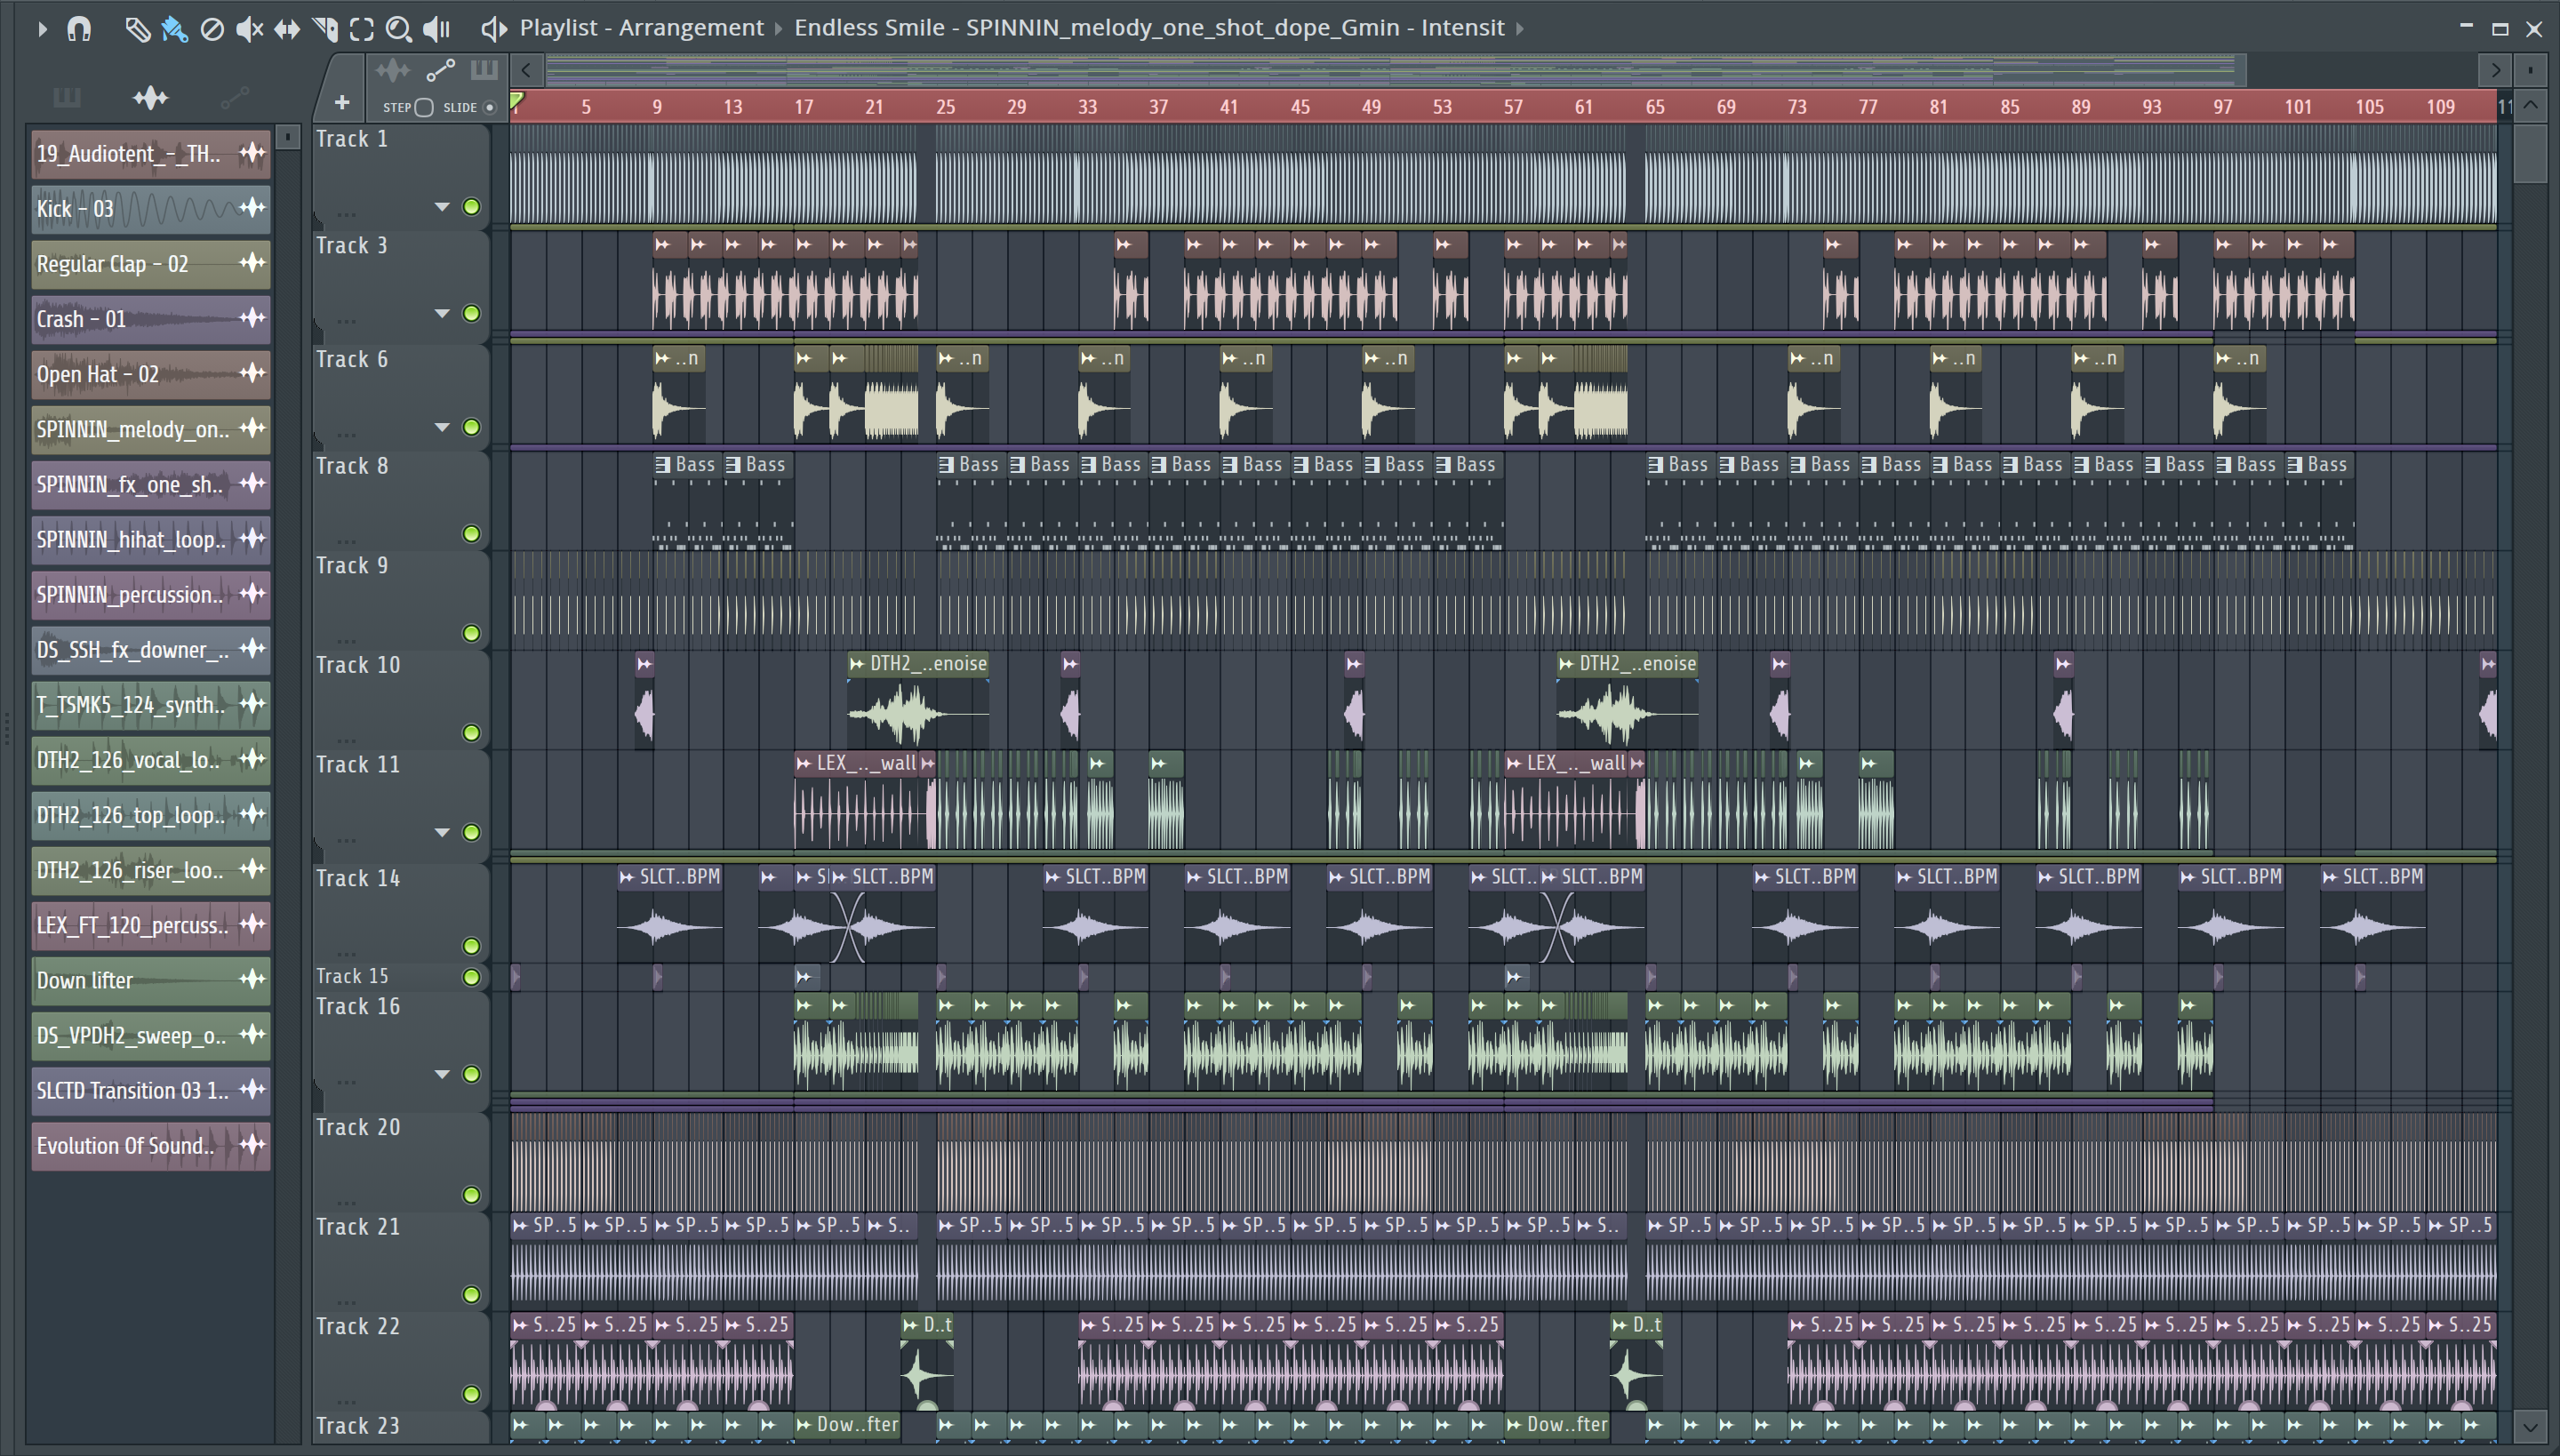Viewport: 2560px width, 1456px height.
Task: Click waveform icon of Open Hat - 02
Action: tap(252, 373)
